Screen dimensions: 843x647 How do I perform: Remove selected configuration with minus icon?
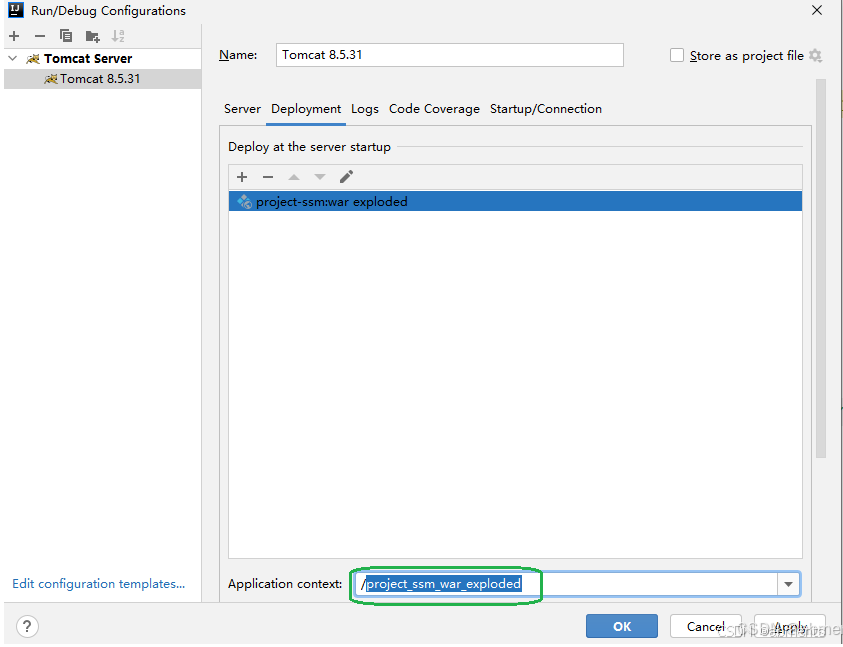tap(40, 36)
